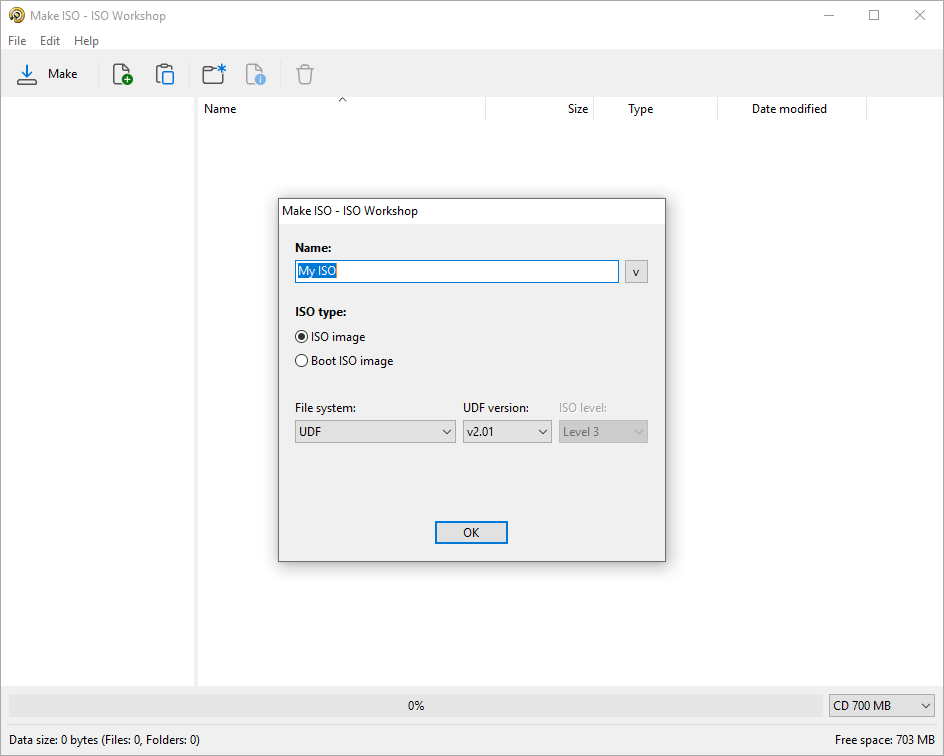This screenshot has width=944, height=756.
Task: Open file properties via the info icon
Action: [256, 73]
